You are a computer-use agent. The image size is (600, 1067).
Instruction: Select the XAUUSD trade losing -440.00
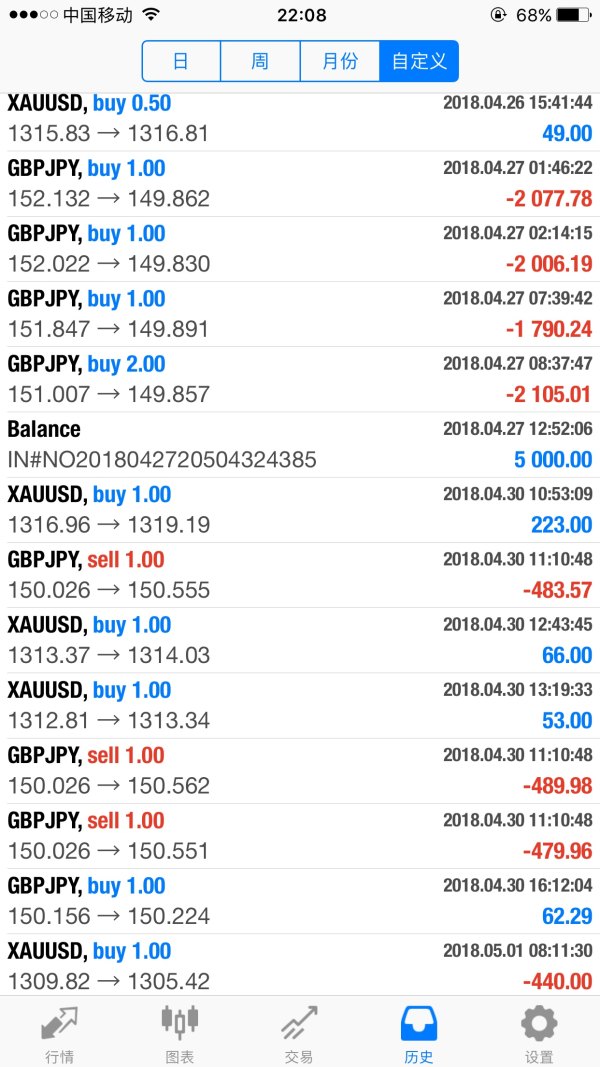(300, 966)
